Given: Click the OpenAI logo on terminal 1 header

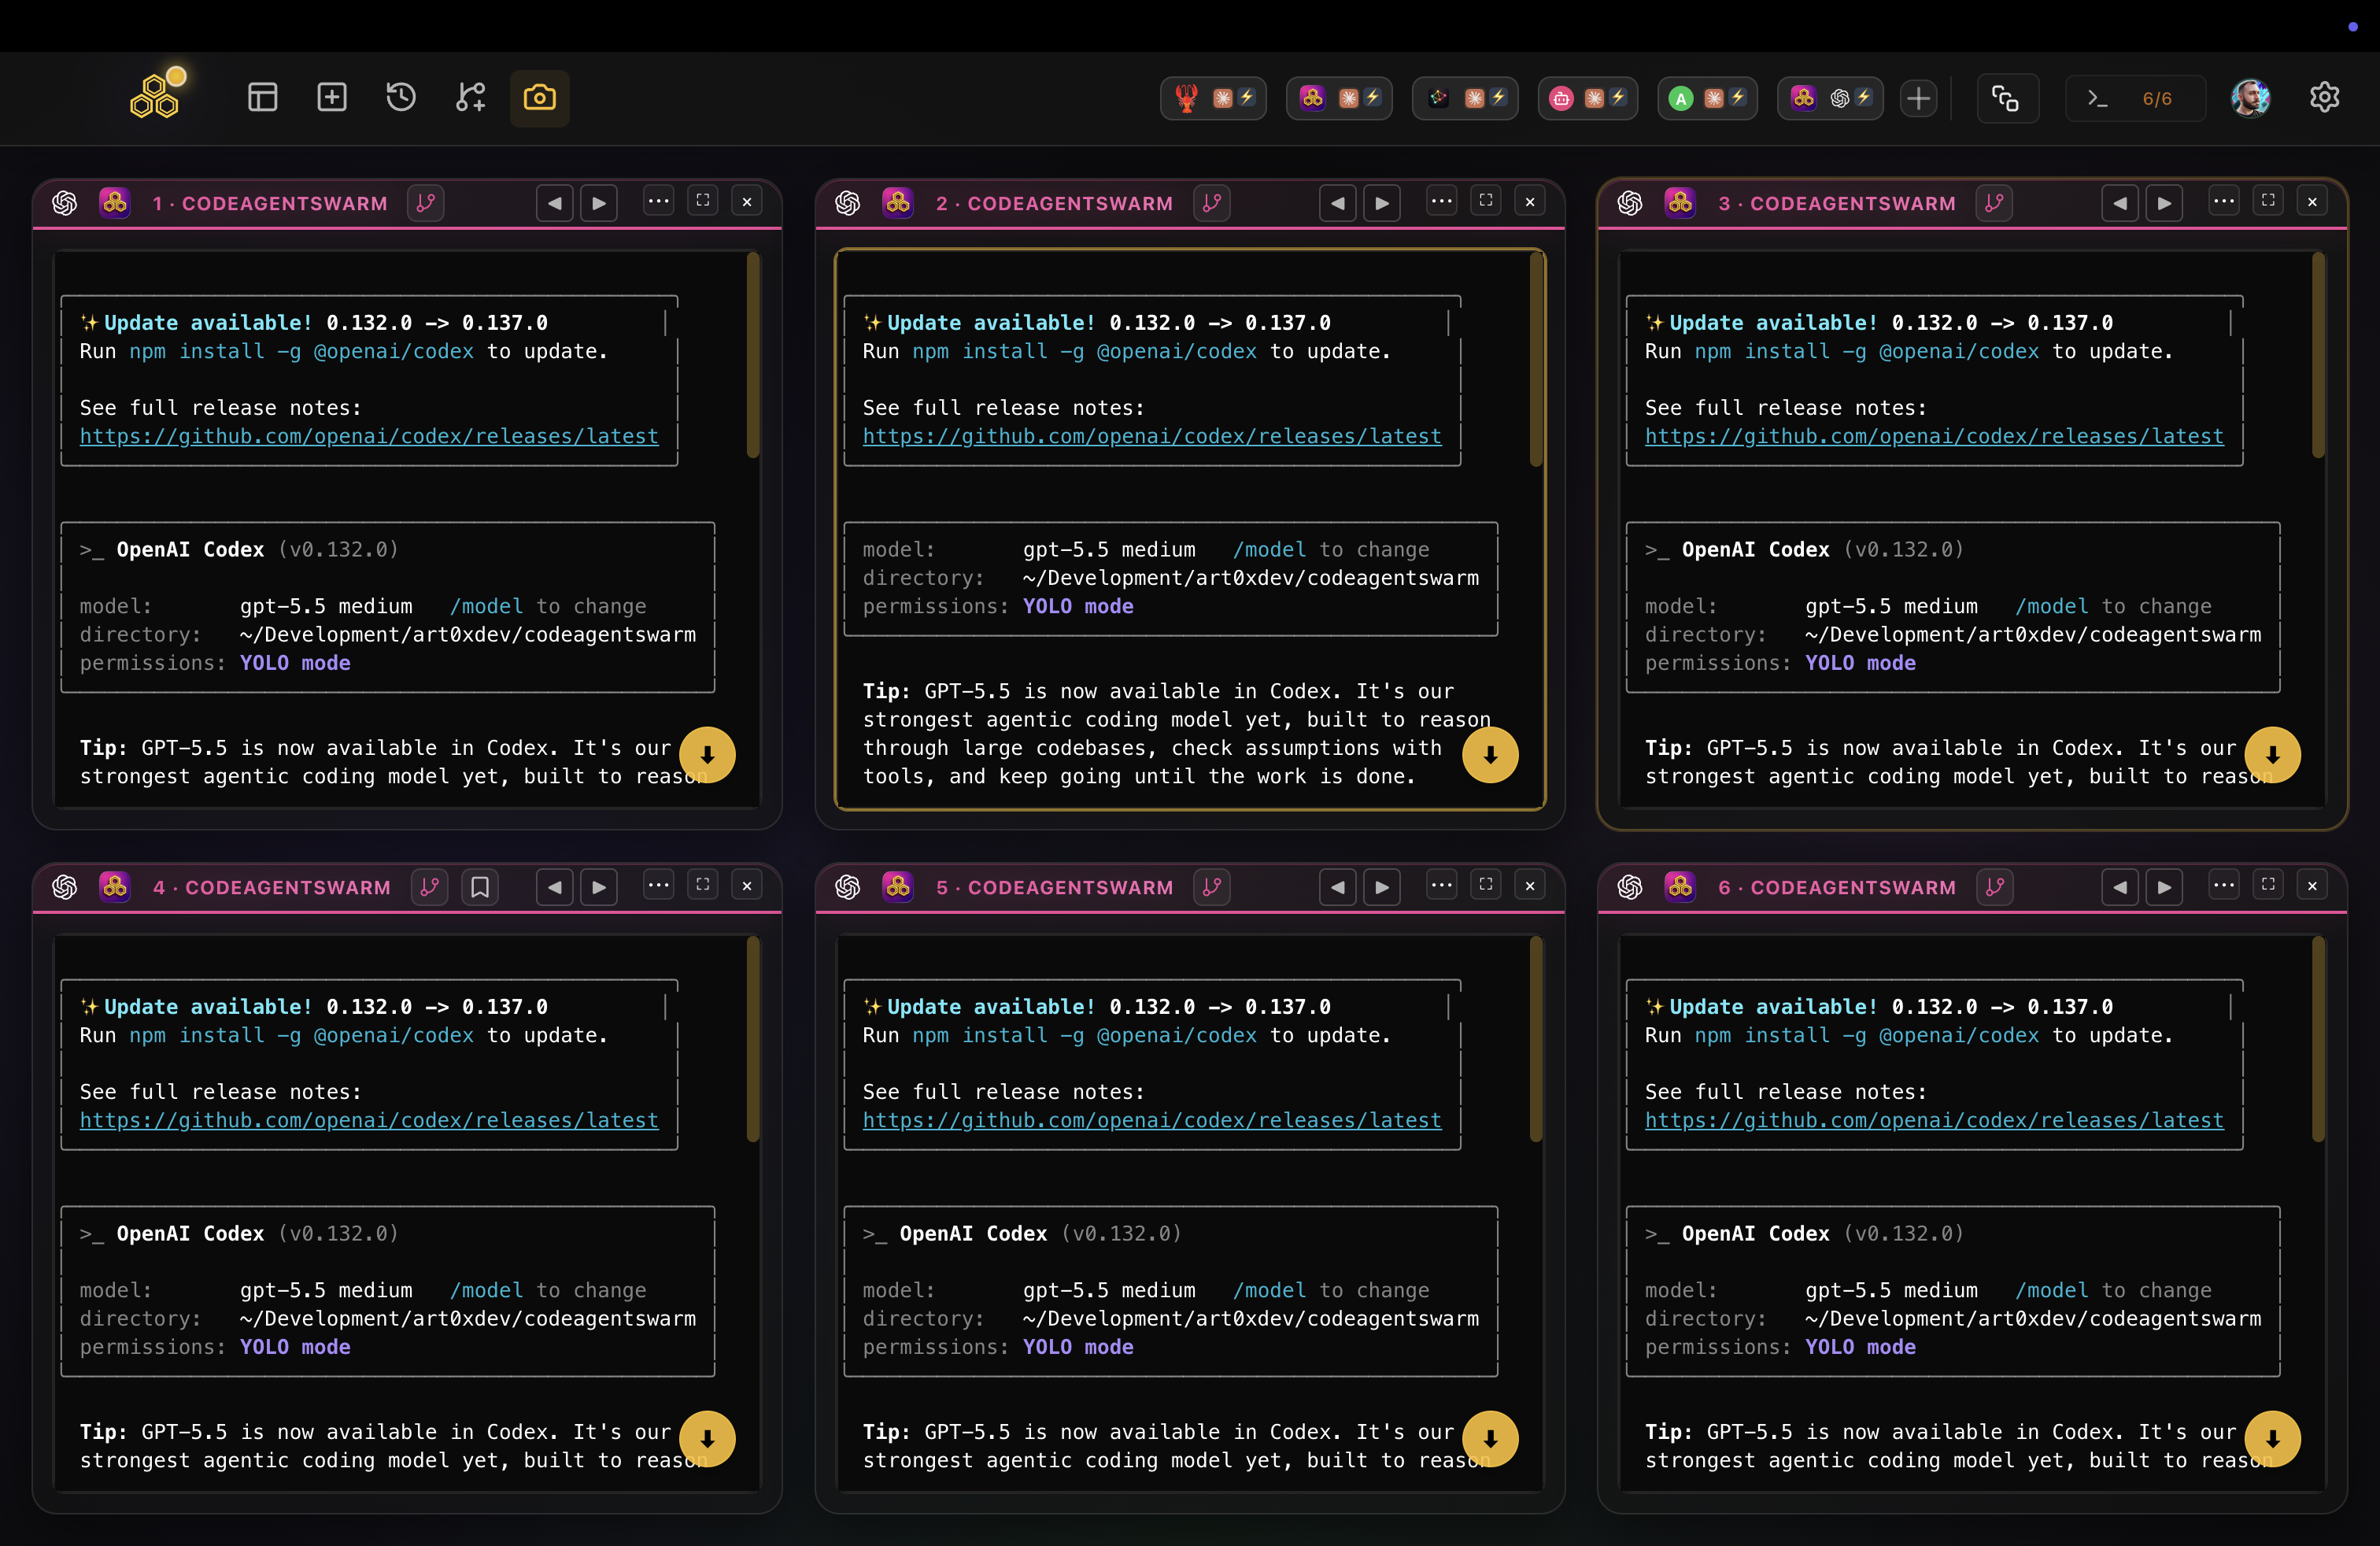Looking at the screenshot, I should pos(65,203).
